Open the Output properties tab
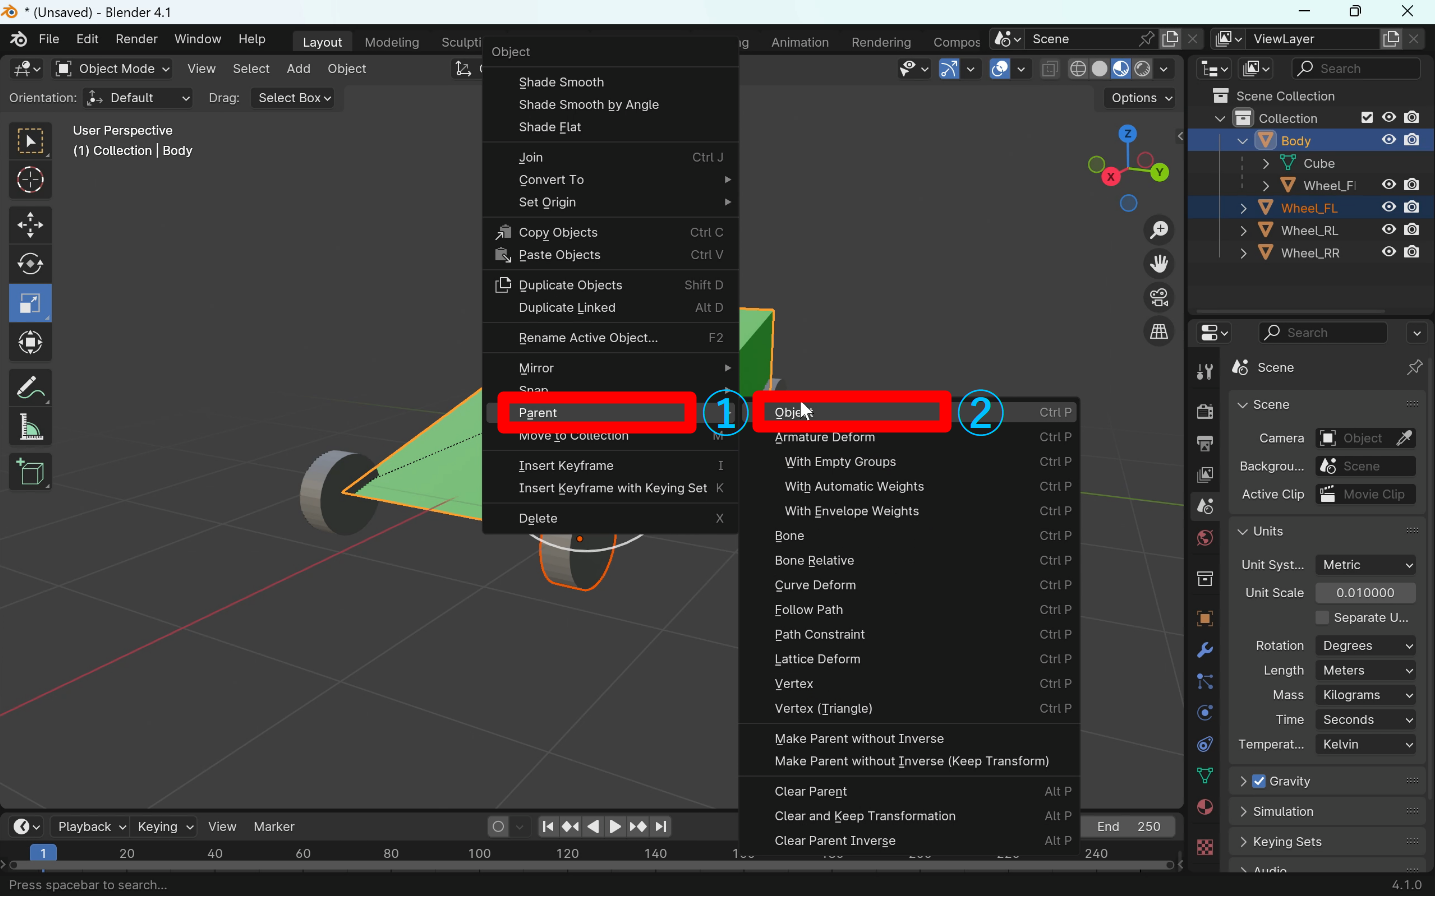 (x=1205, y=443)
